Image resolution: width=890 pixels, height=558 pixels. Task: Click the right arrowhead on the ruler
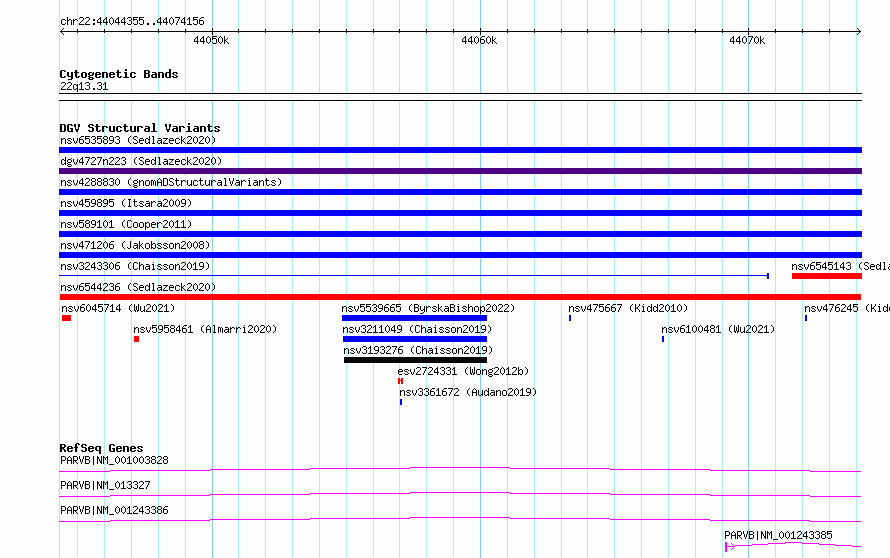[x=858, y=31]
